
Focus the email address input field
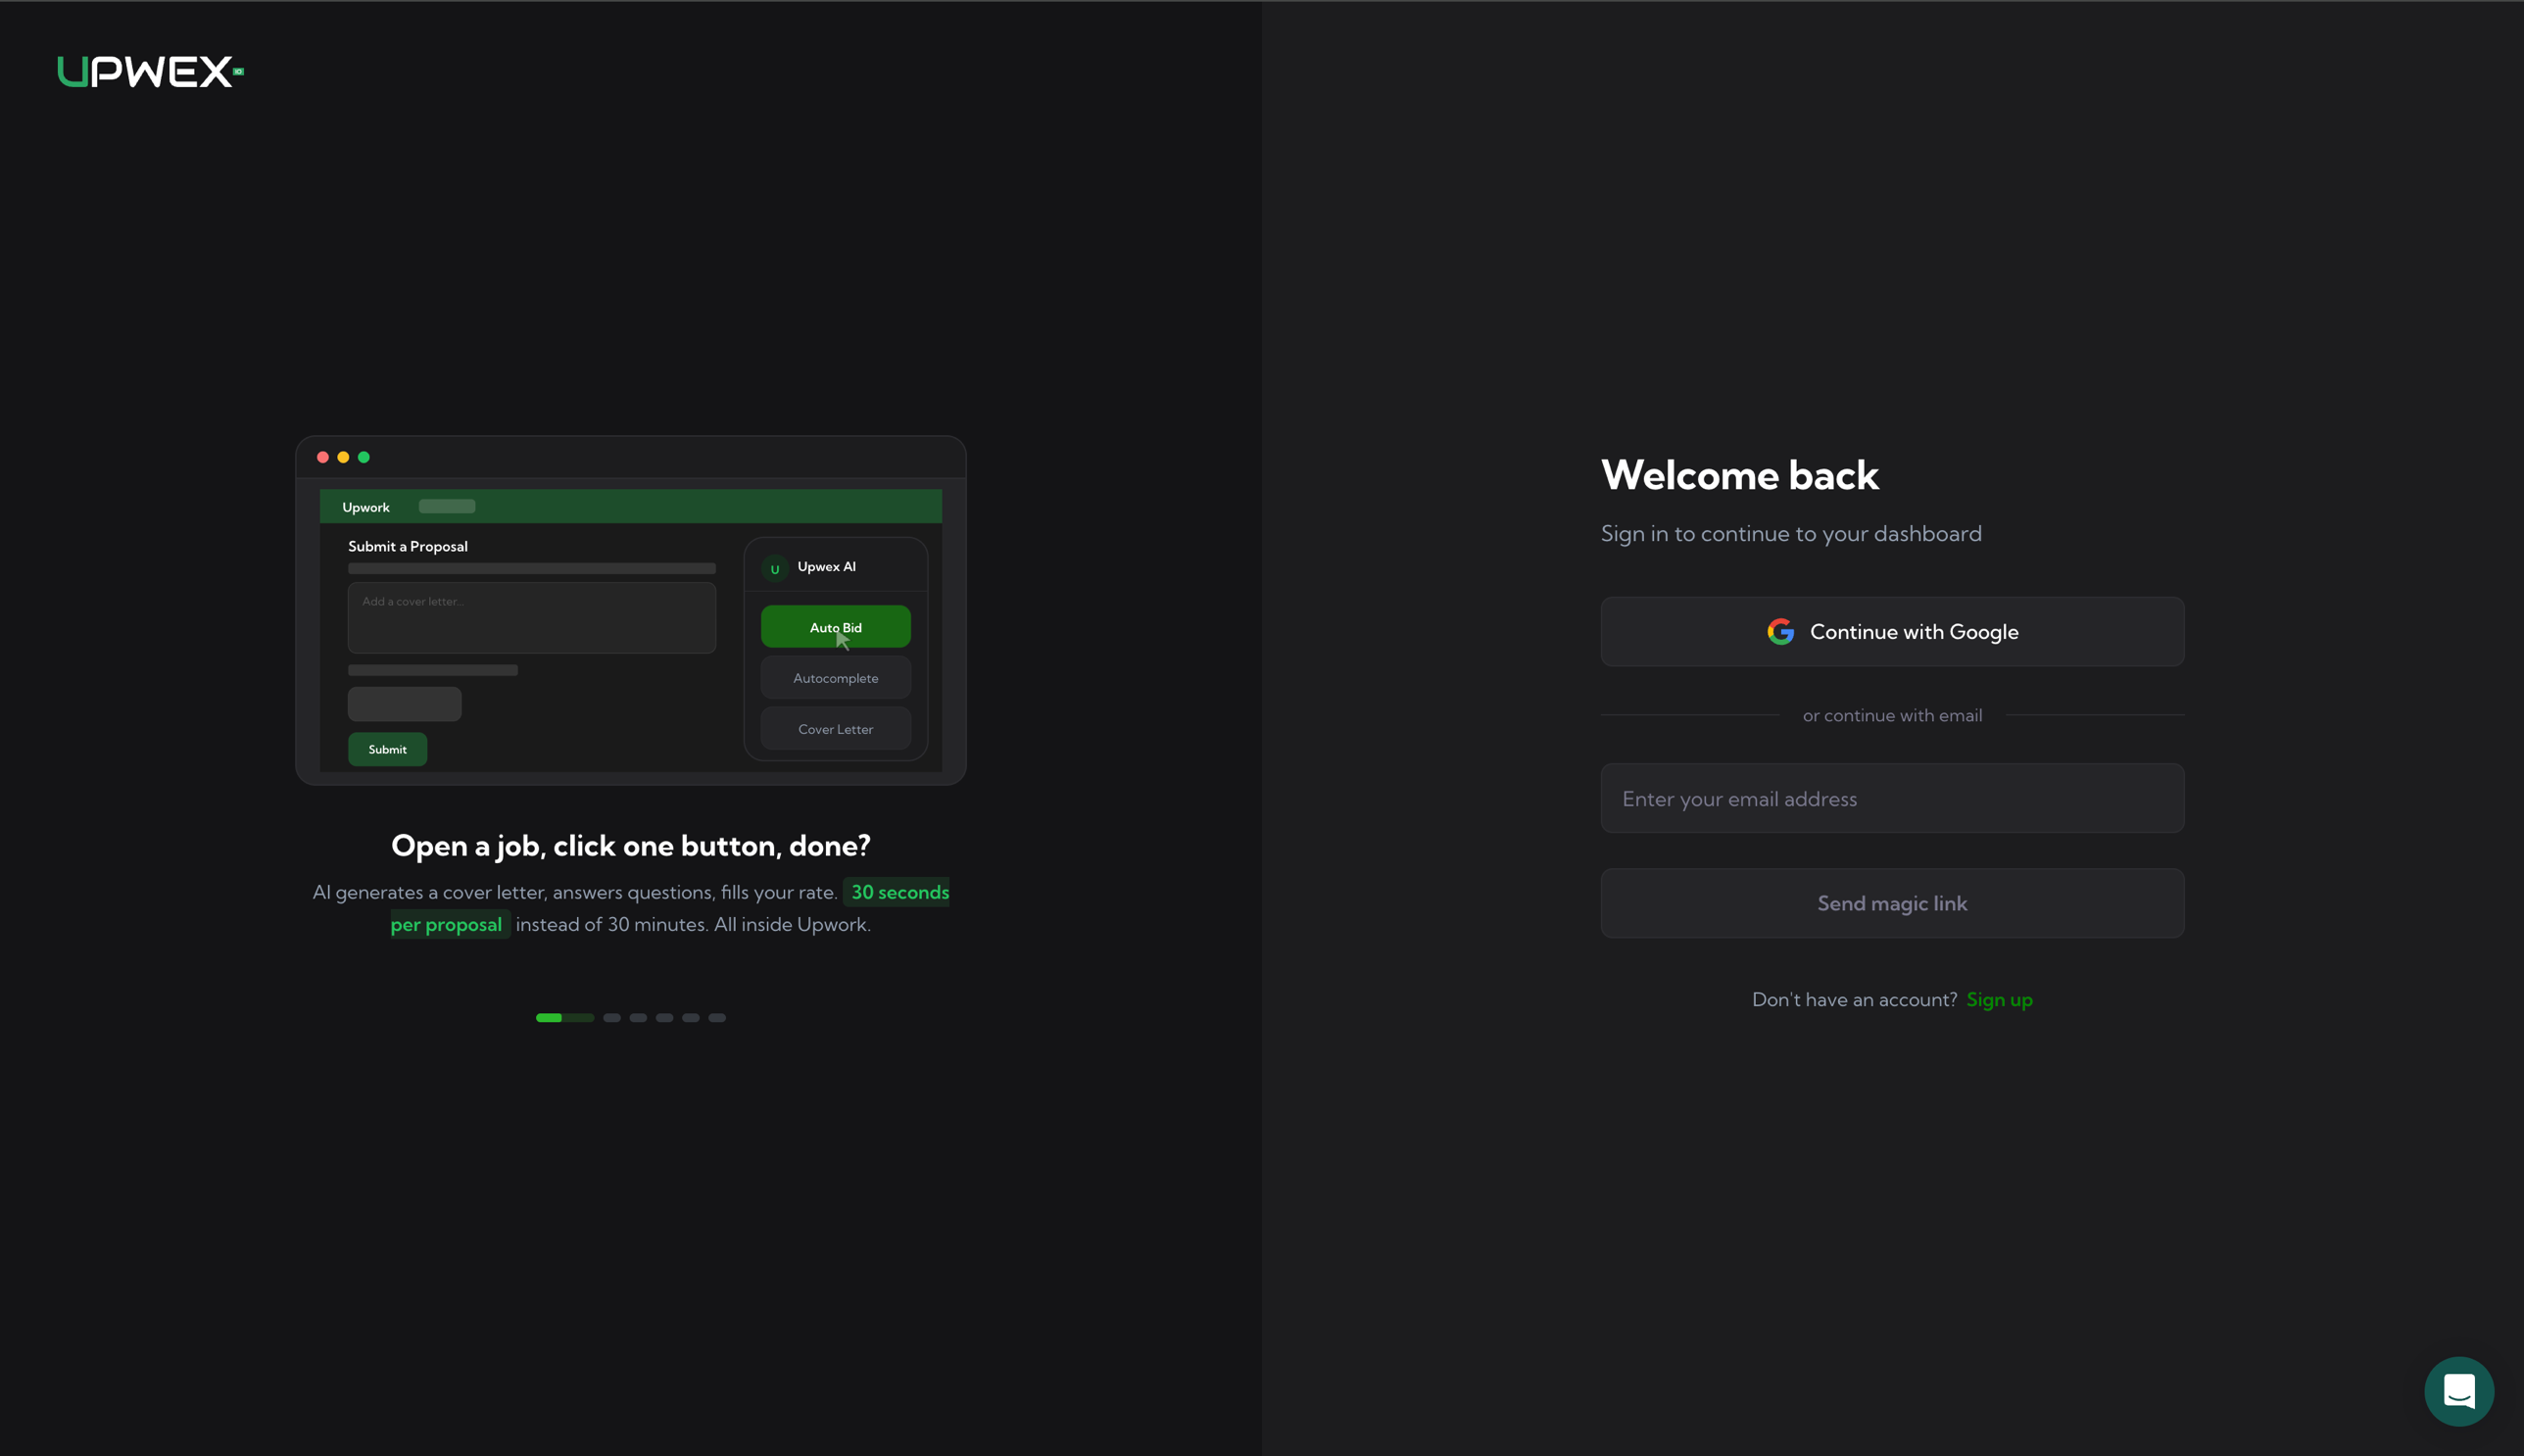(1892, 798)
